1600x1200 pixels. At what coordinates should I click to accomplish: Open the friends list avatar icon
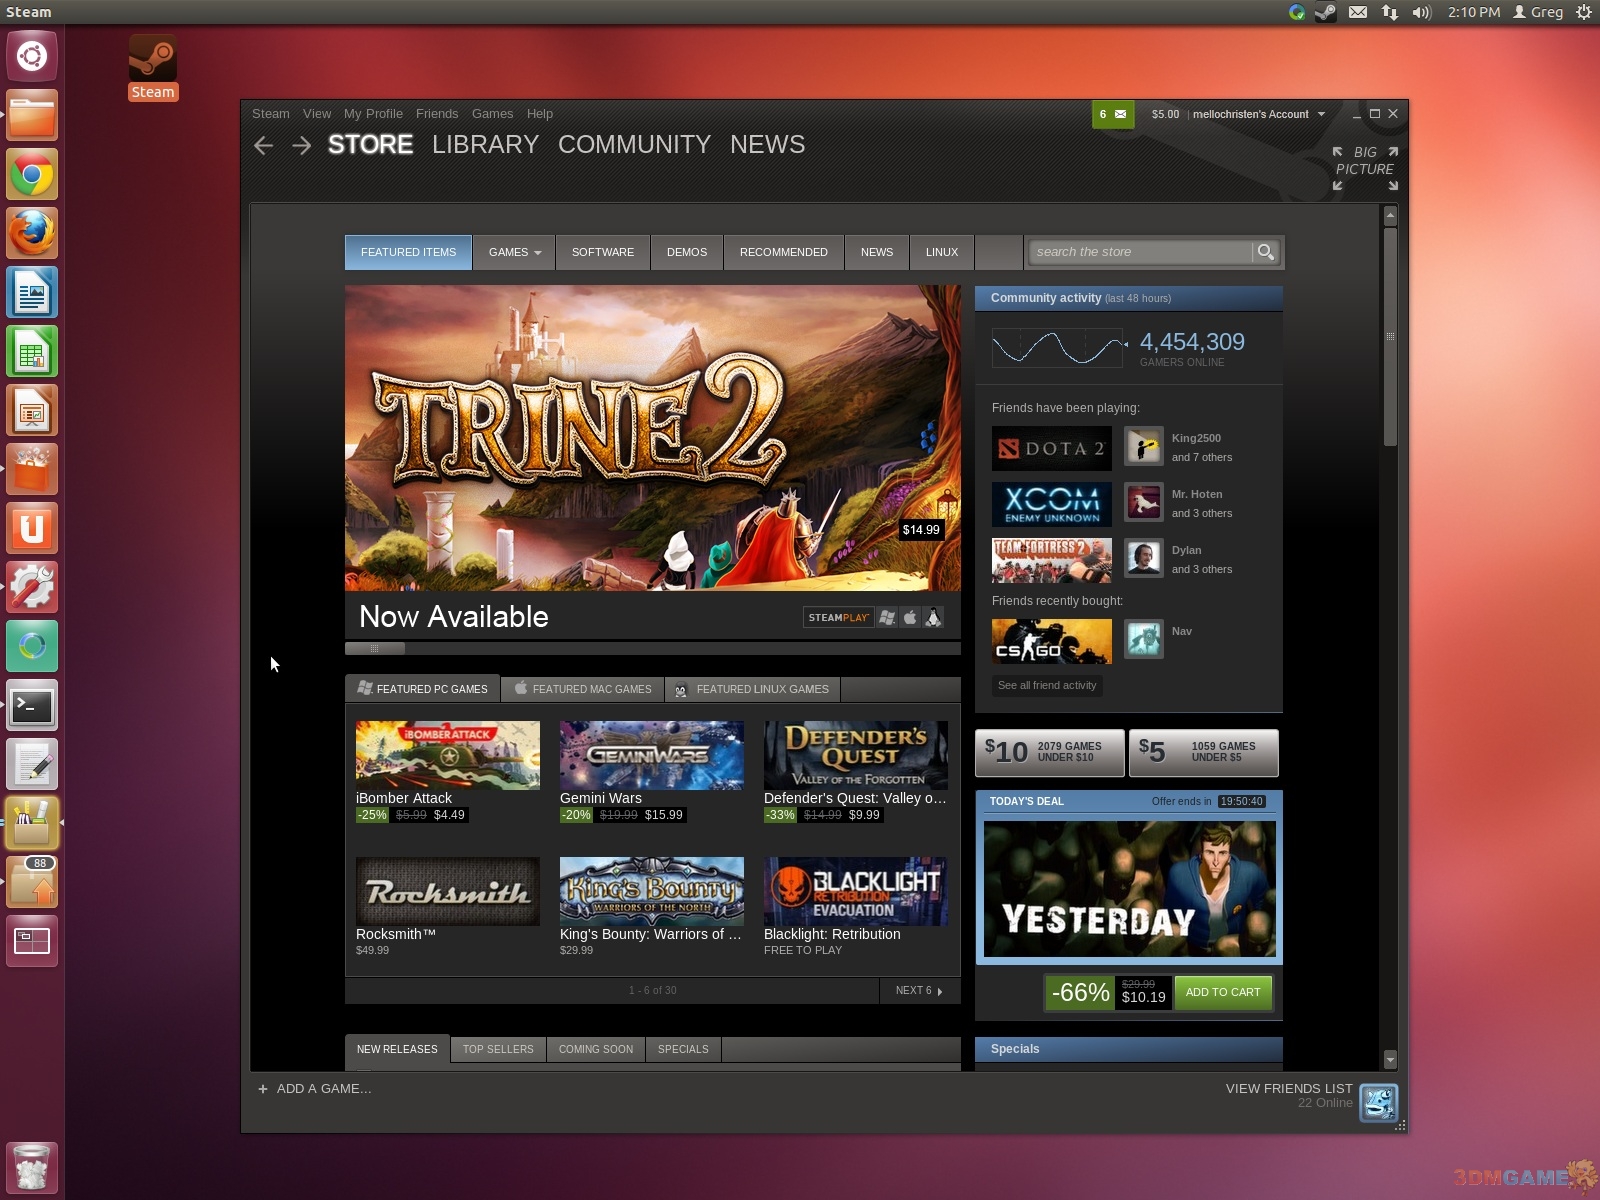(1378, 1103)
